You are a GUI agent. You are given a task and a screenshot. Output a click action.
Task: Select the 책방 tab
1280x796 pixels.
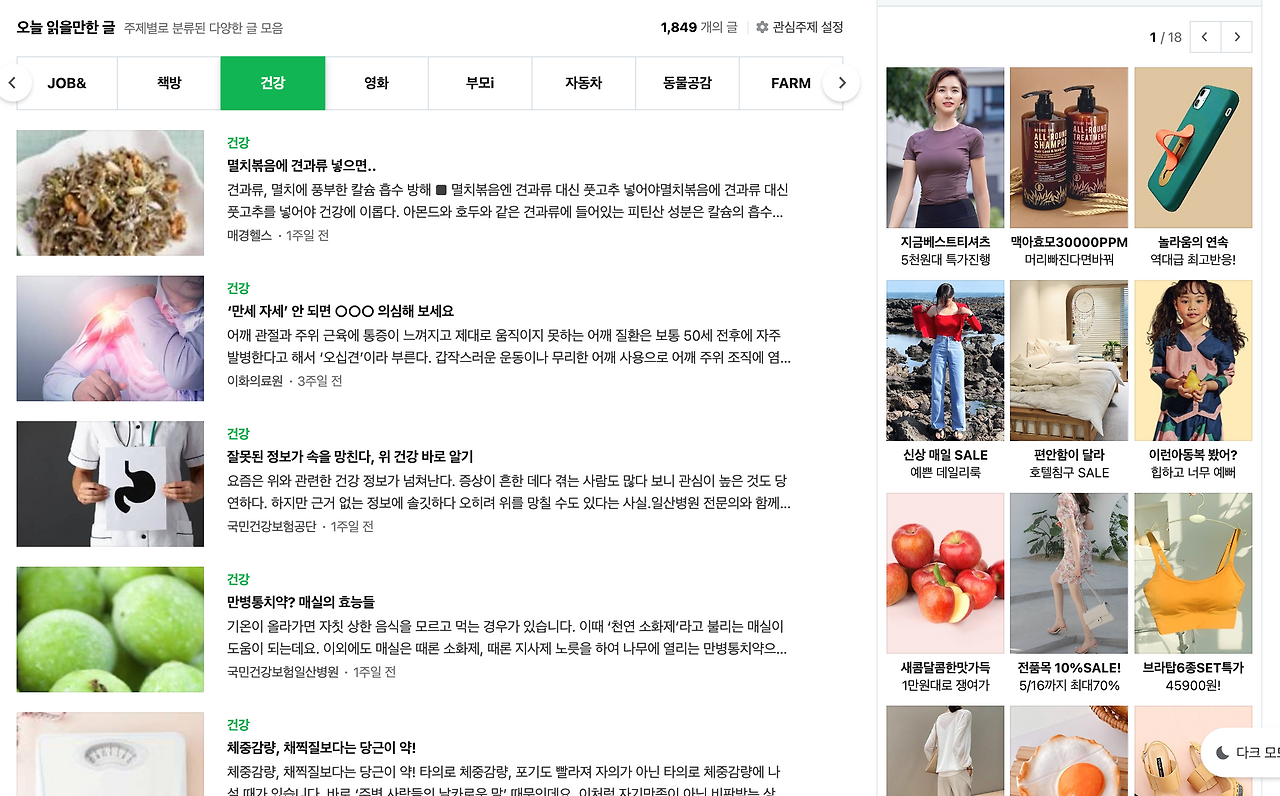169,83
